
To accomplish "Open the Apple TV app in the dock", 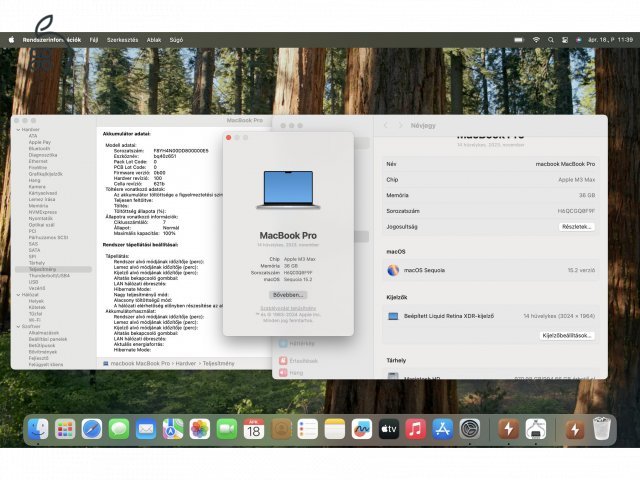I will (389, 429).
